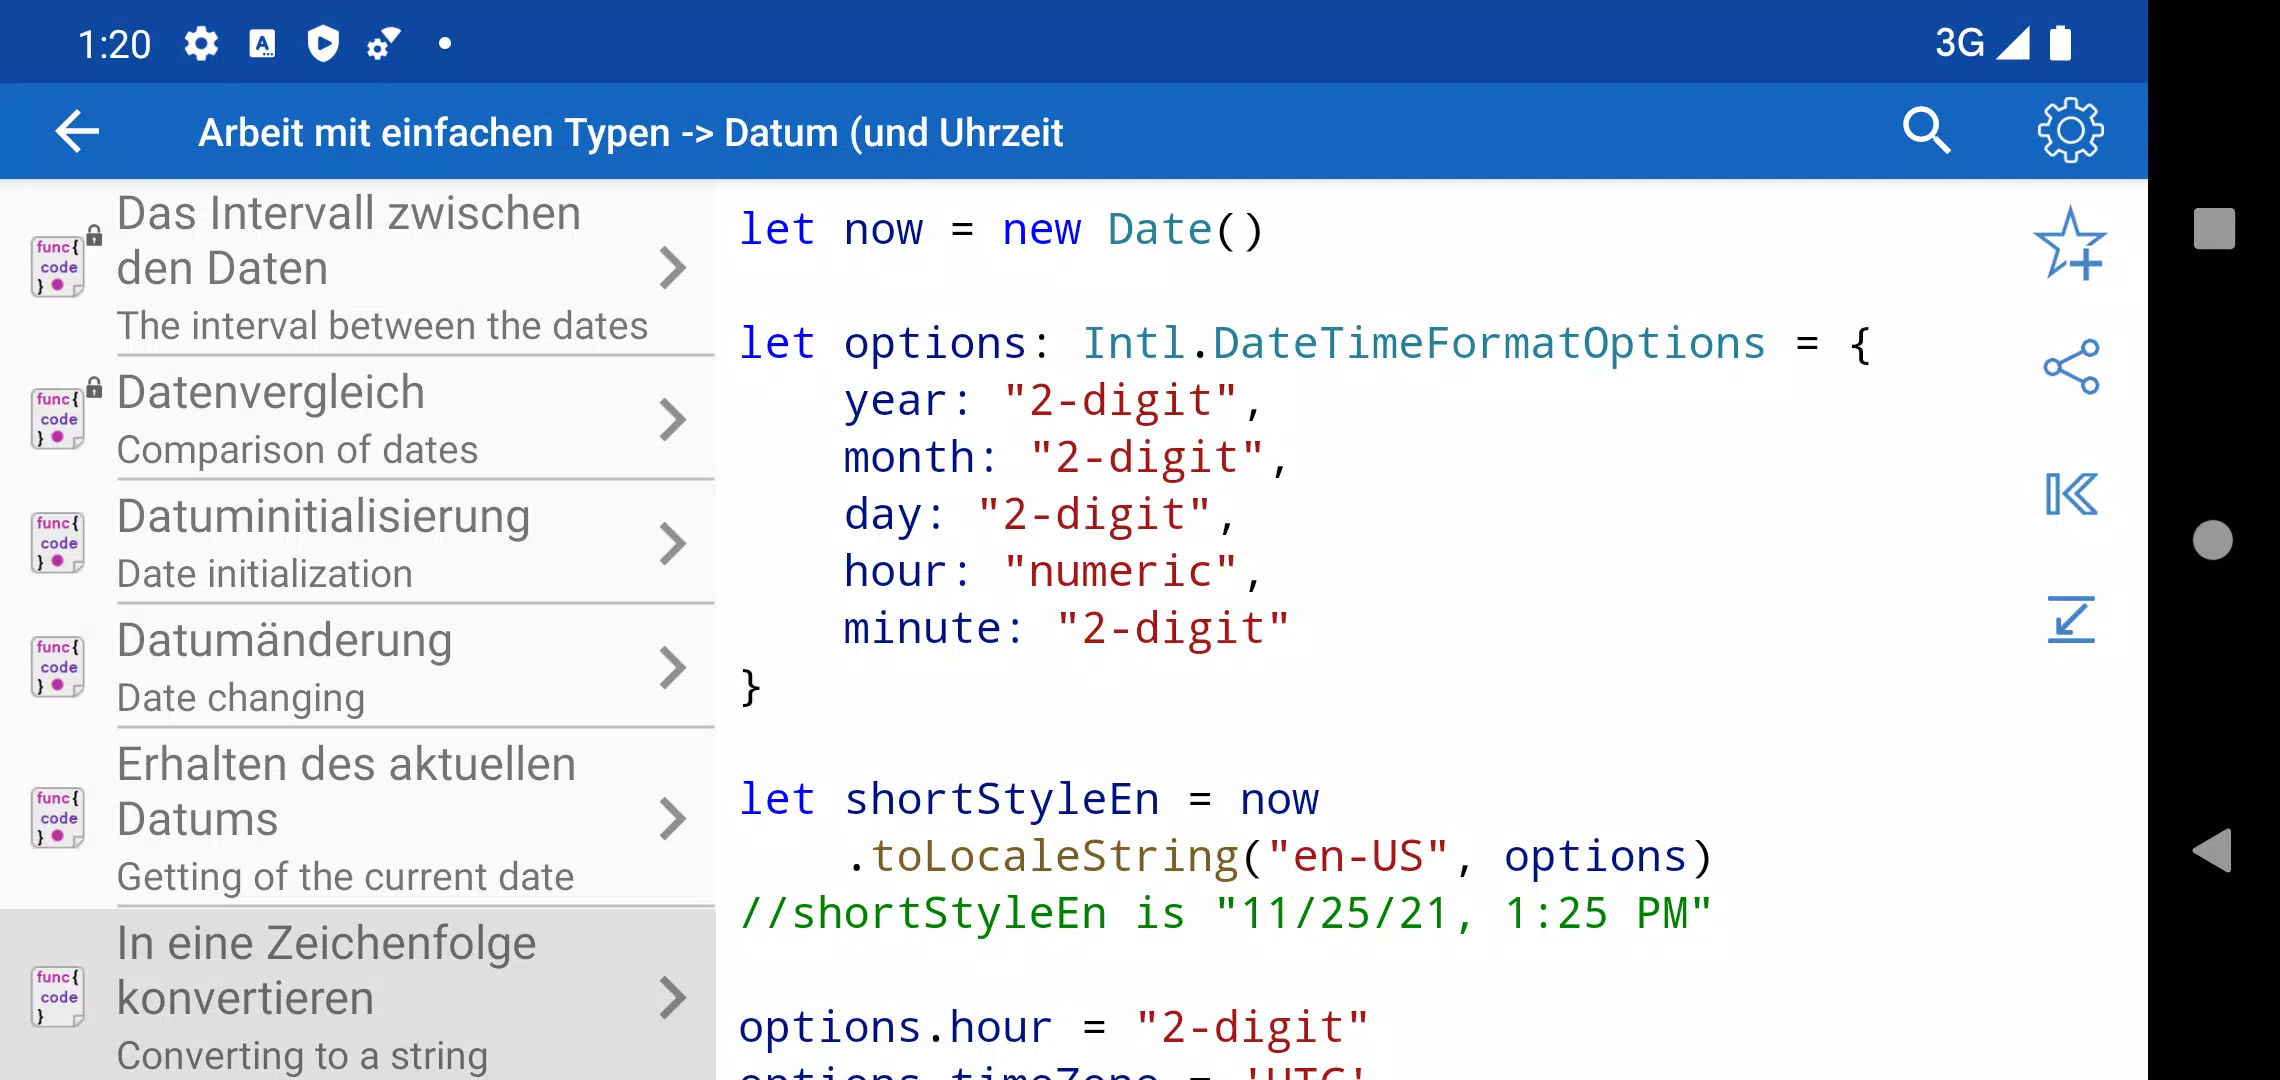Open settings via the gear icon in header

(2070, 131)
